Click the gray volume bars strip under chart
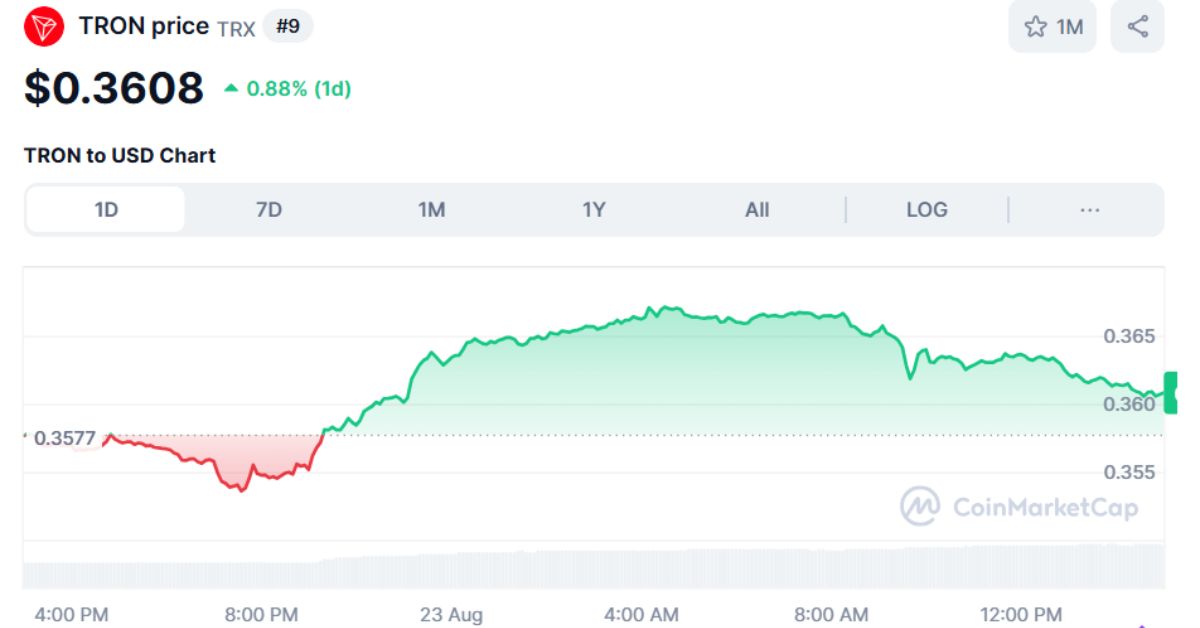Image resolution: width=1200 pixels, height=628 pixels. 594,566
